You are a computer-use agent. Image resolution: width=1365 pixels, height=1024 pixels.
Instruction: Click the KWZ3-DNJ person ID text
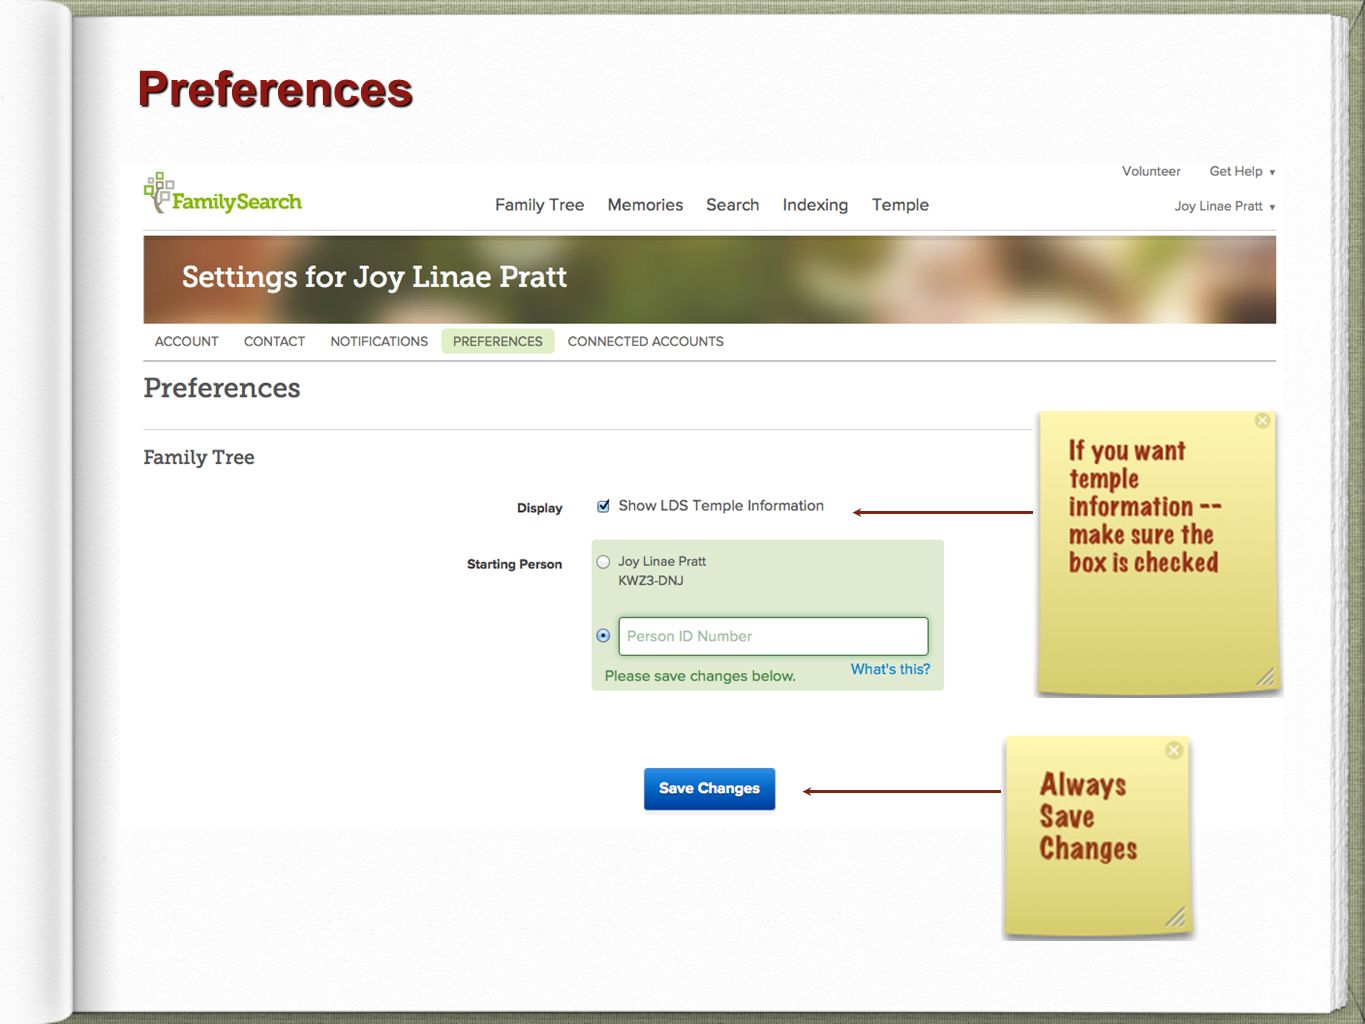[x=650, y=580]
